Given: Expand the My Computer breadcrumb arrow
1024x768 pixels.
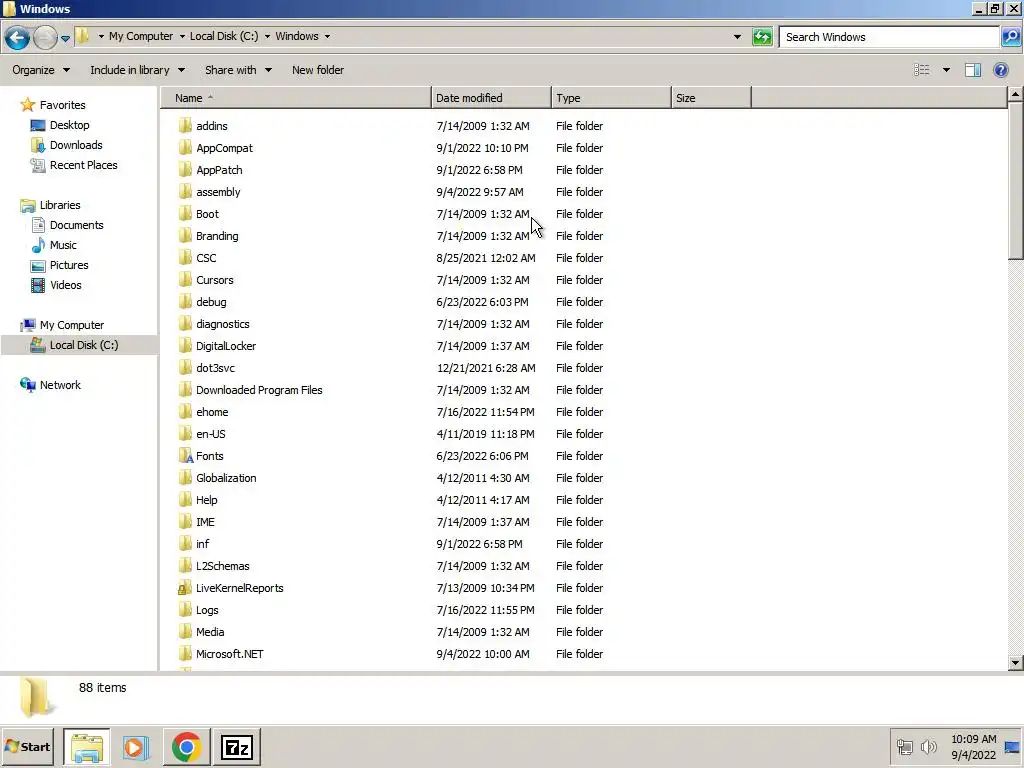Looking at the screenshot, I should point(182,37).
